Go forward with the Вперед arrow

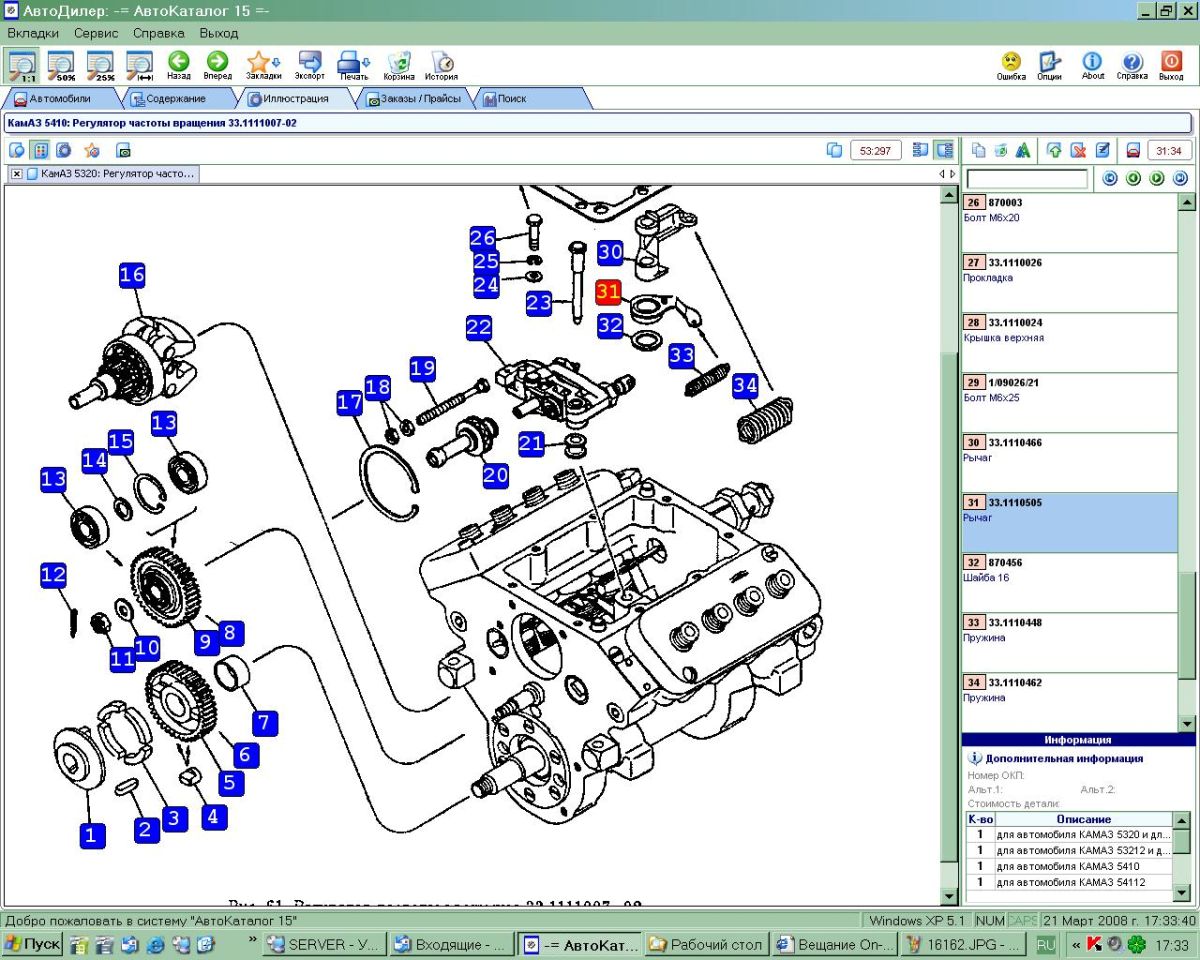[217, 65]
